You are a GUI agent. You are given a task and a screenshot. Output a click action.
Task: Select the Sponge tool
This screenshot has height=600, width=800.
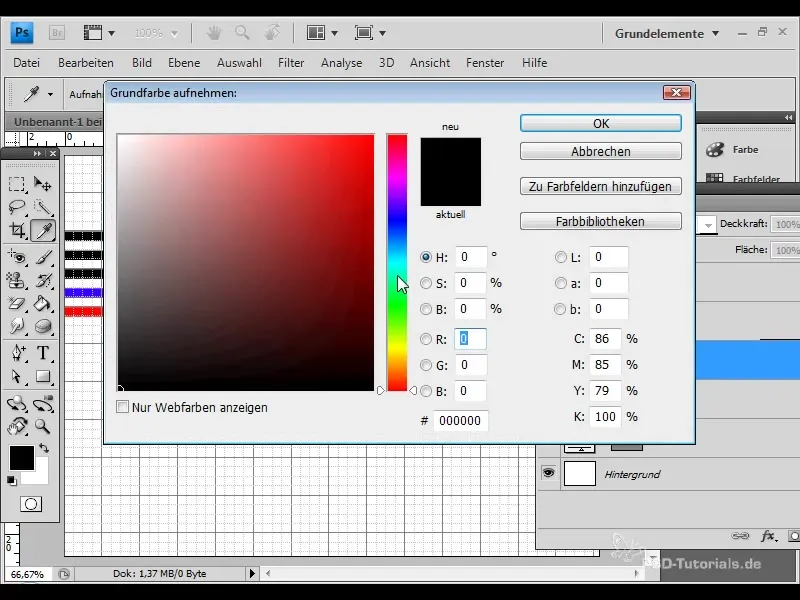[42, 326]
